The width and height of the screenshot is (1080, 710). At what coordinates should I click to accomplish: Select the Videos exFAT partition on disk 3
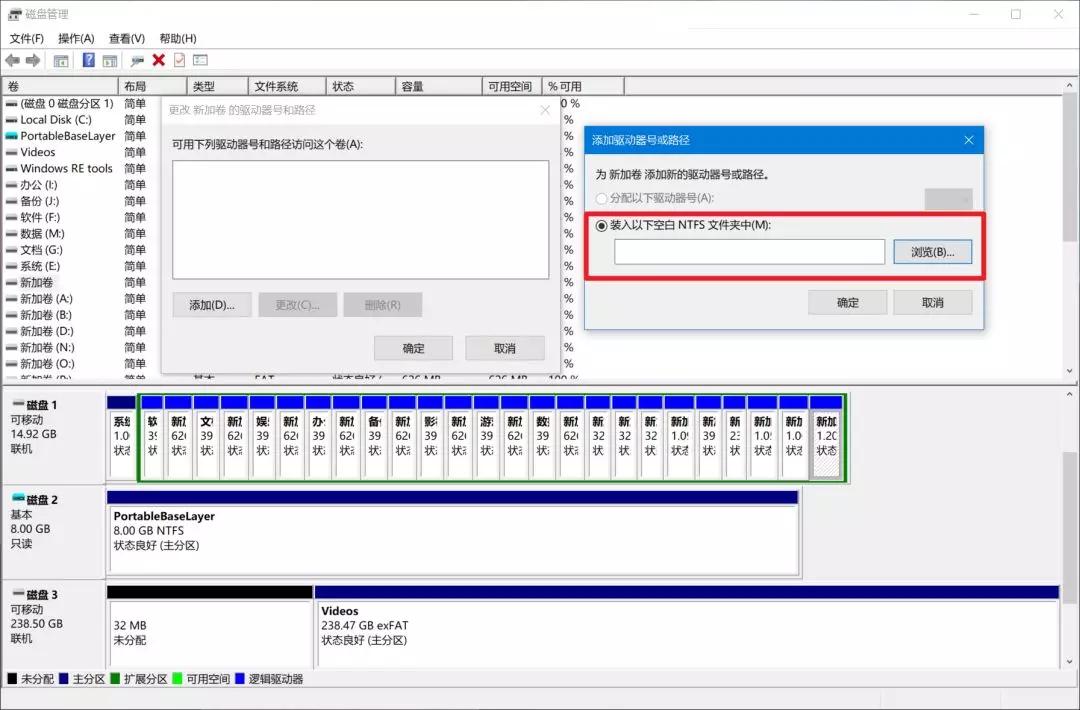point(686,626)
